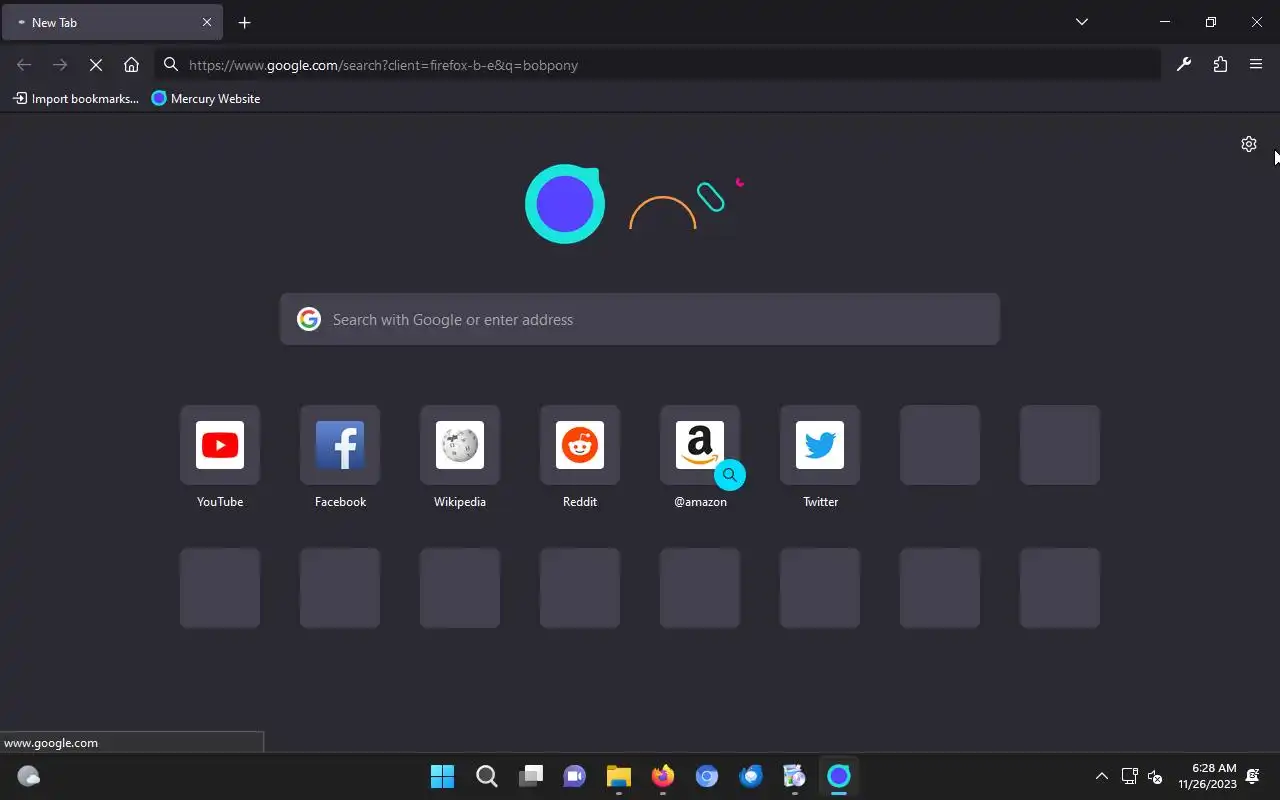Open developer tools wrench icon

point(1184,65)
